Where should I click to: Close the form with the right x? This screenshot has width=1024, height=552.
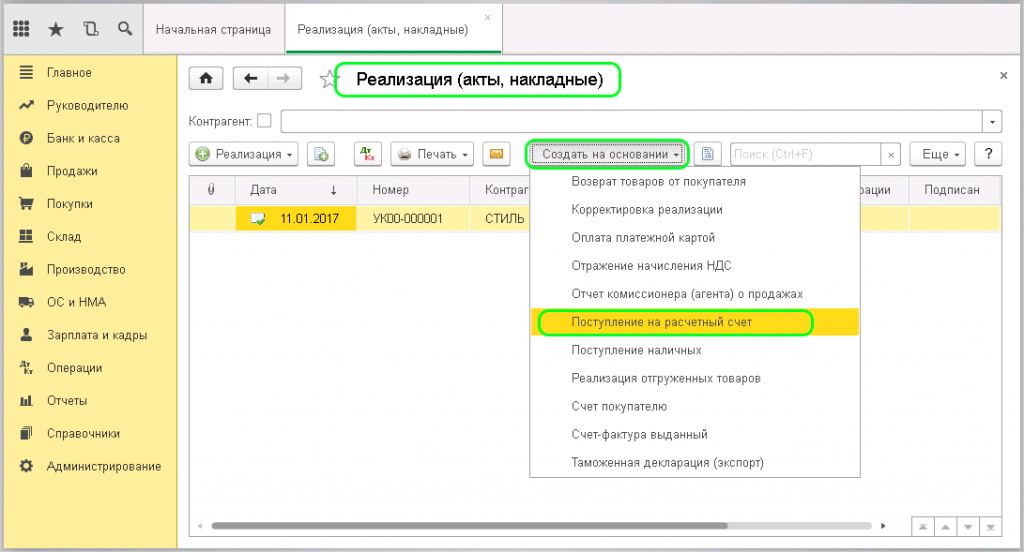point(1003,76)
